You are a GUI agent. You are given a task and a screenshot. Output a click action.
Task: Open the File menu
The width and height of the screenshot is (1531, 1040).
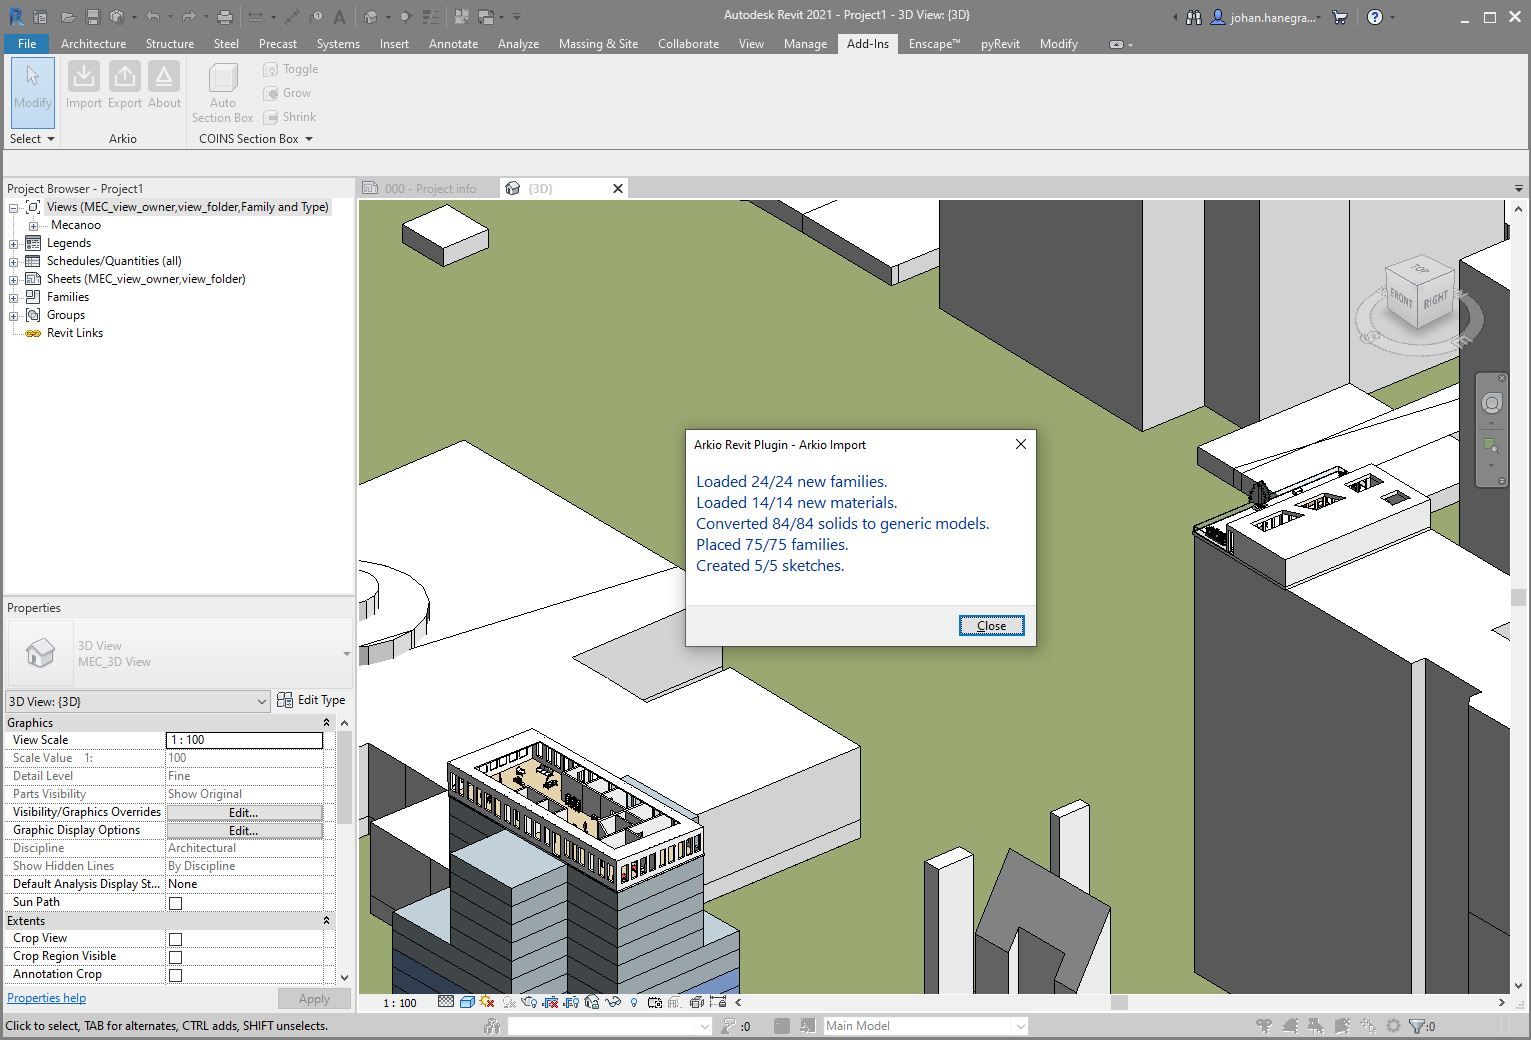pos(27,44)
